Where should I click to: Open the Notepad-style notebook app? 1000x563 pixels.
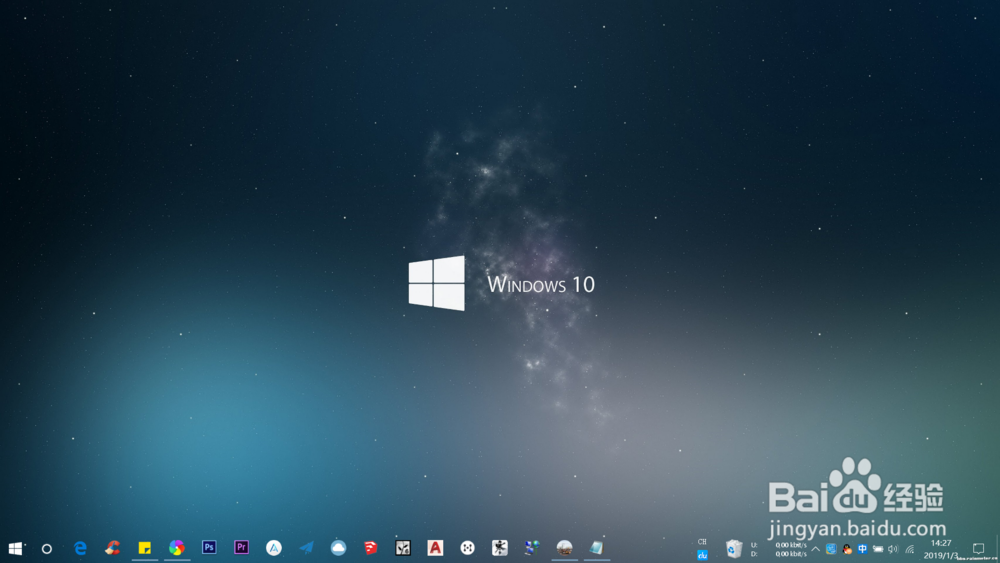click(x=596, y=548)
